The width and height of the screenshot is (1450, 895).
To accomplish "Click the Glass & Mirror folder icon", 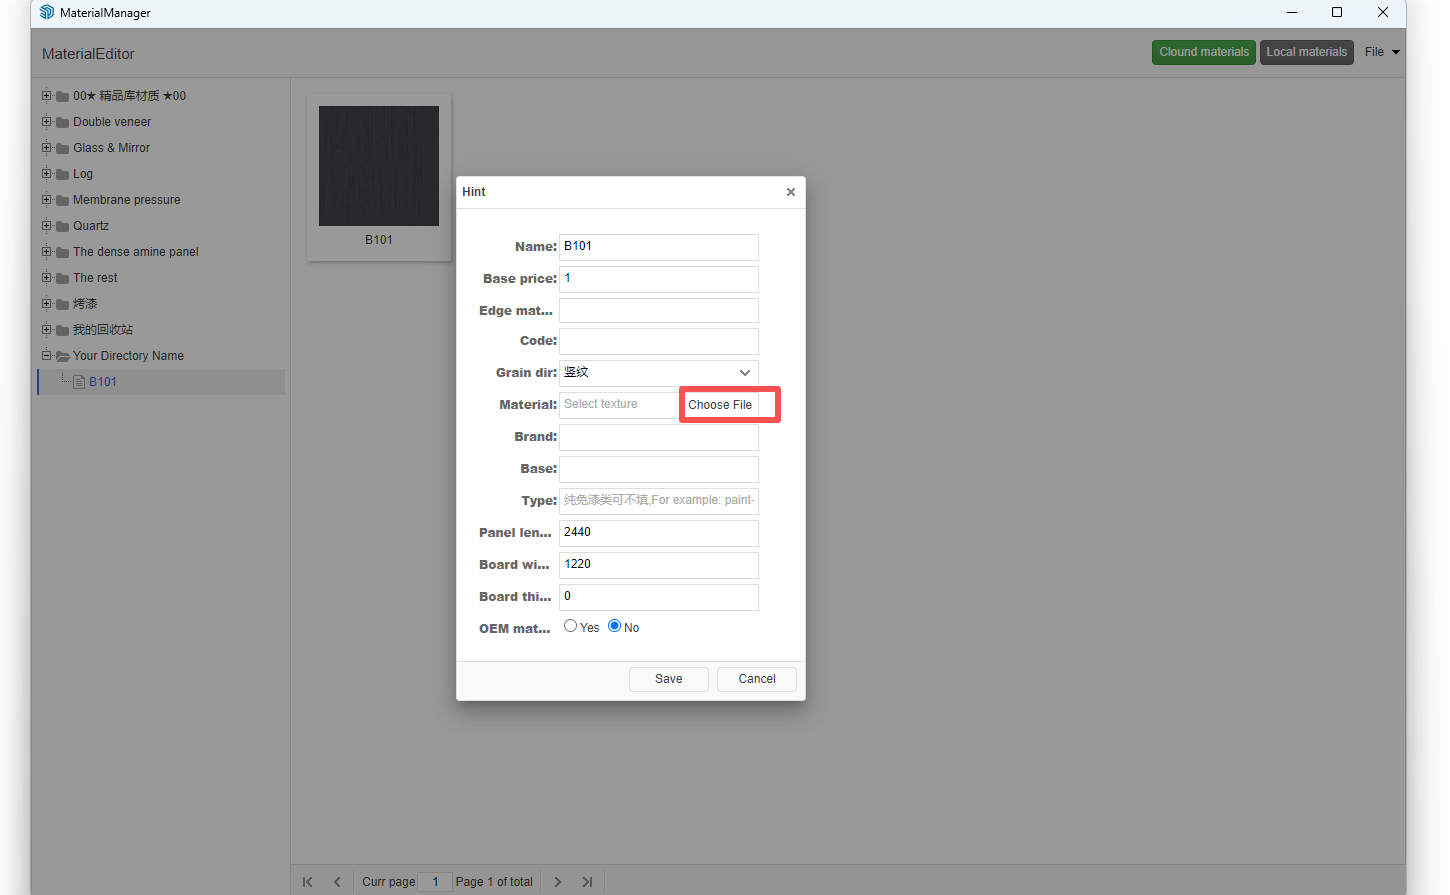I will point(62,149).
